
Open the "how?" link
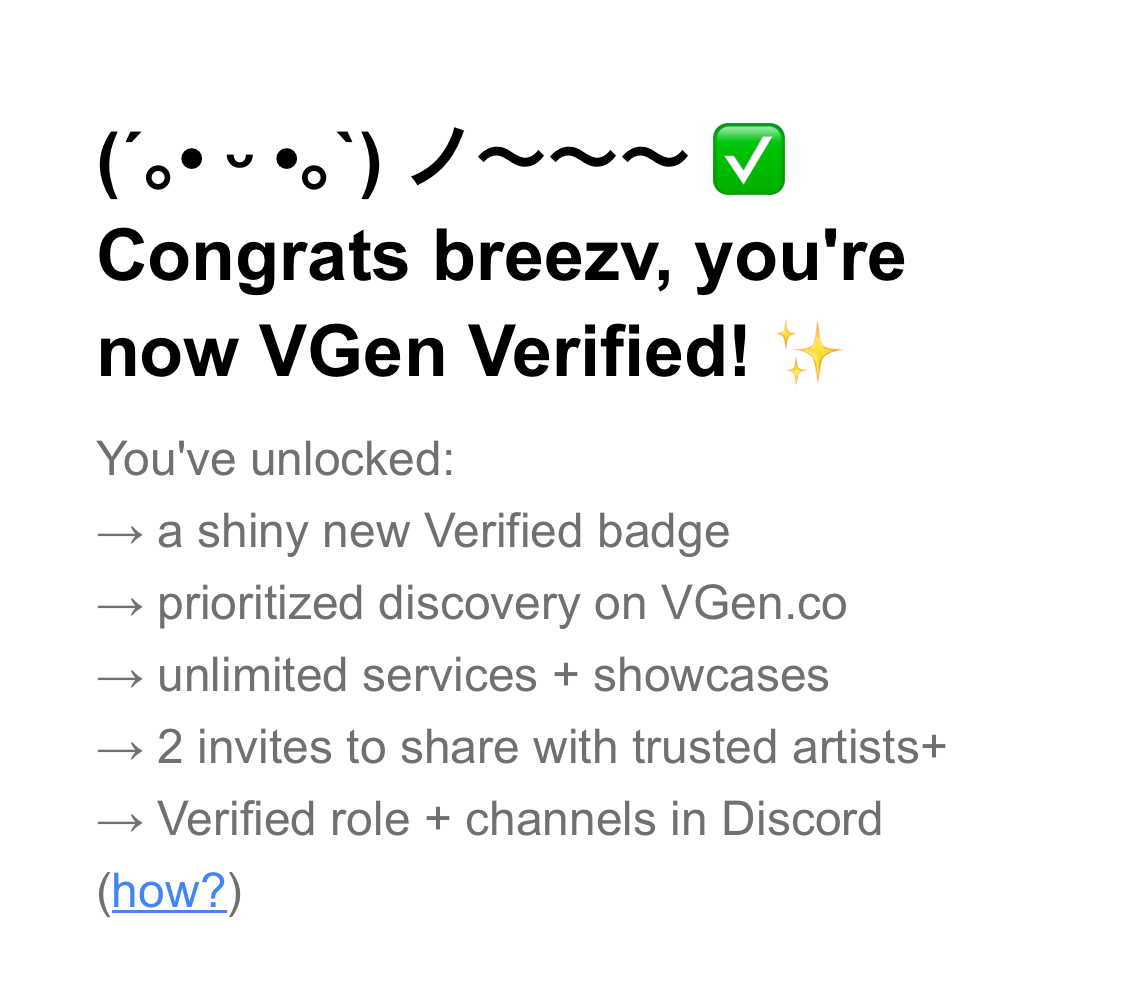tap(169, 891)
